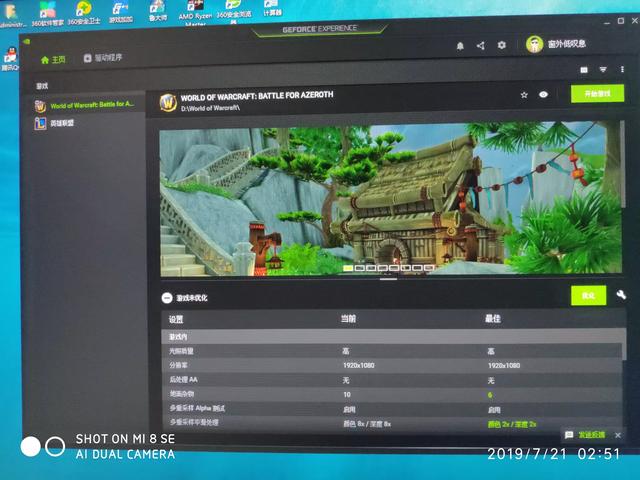The width and height of the screenshot is (640, 480).
Task: Click the share icon in header
Action: [x=480, y=45]
